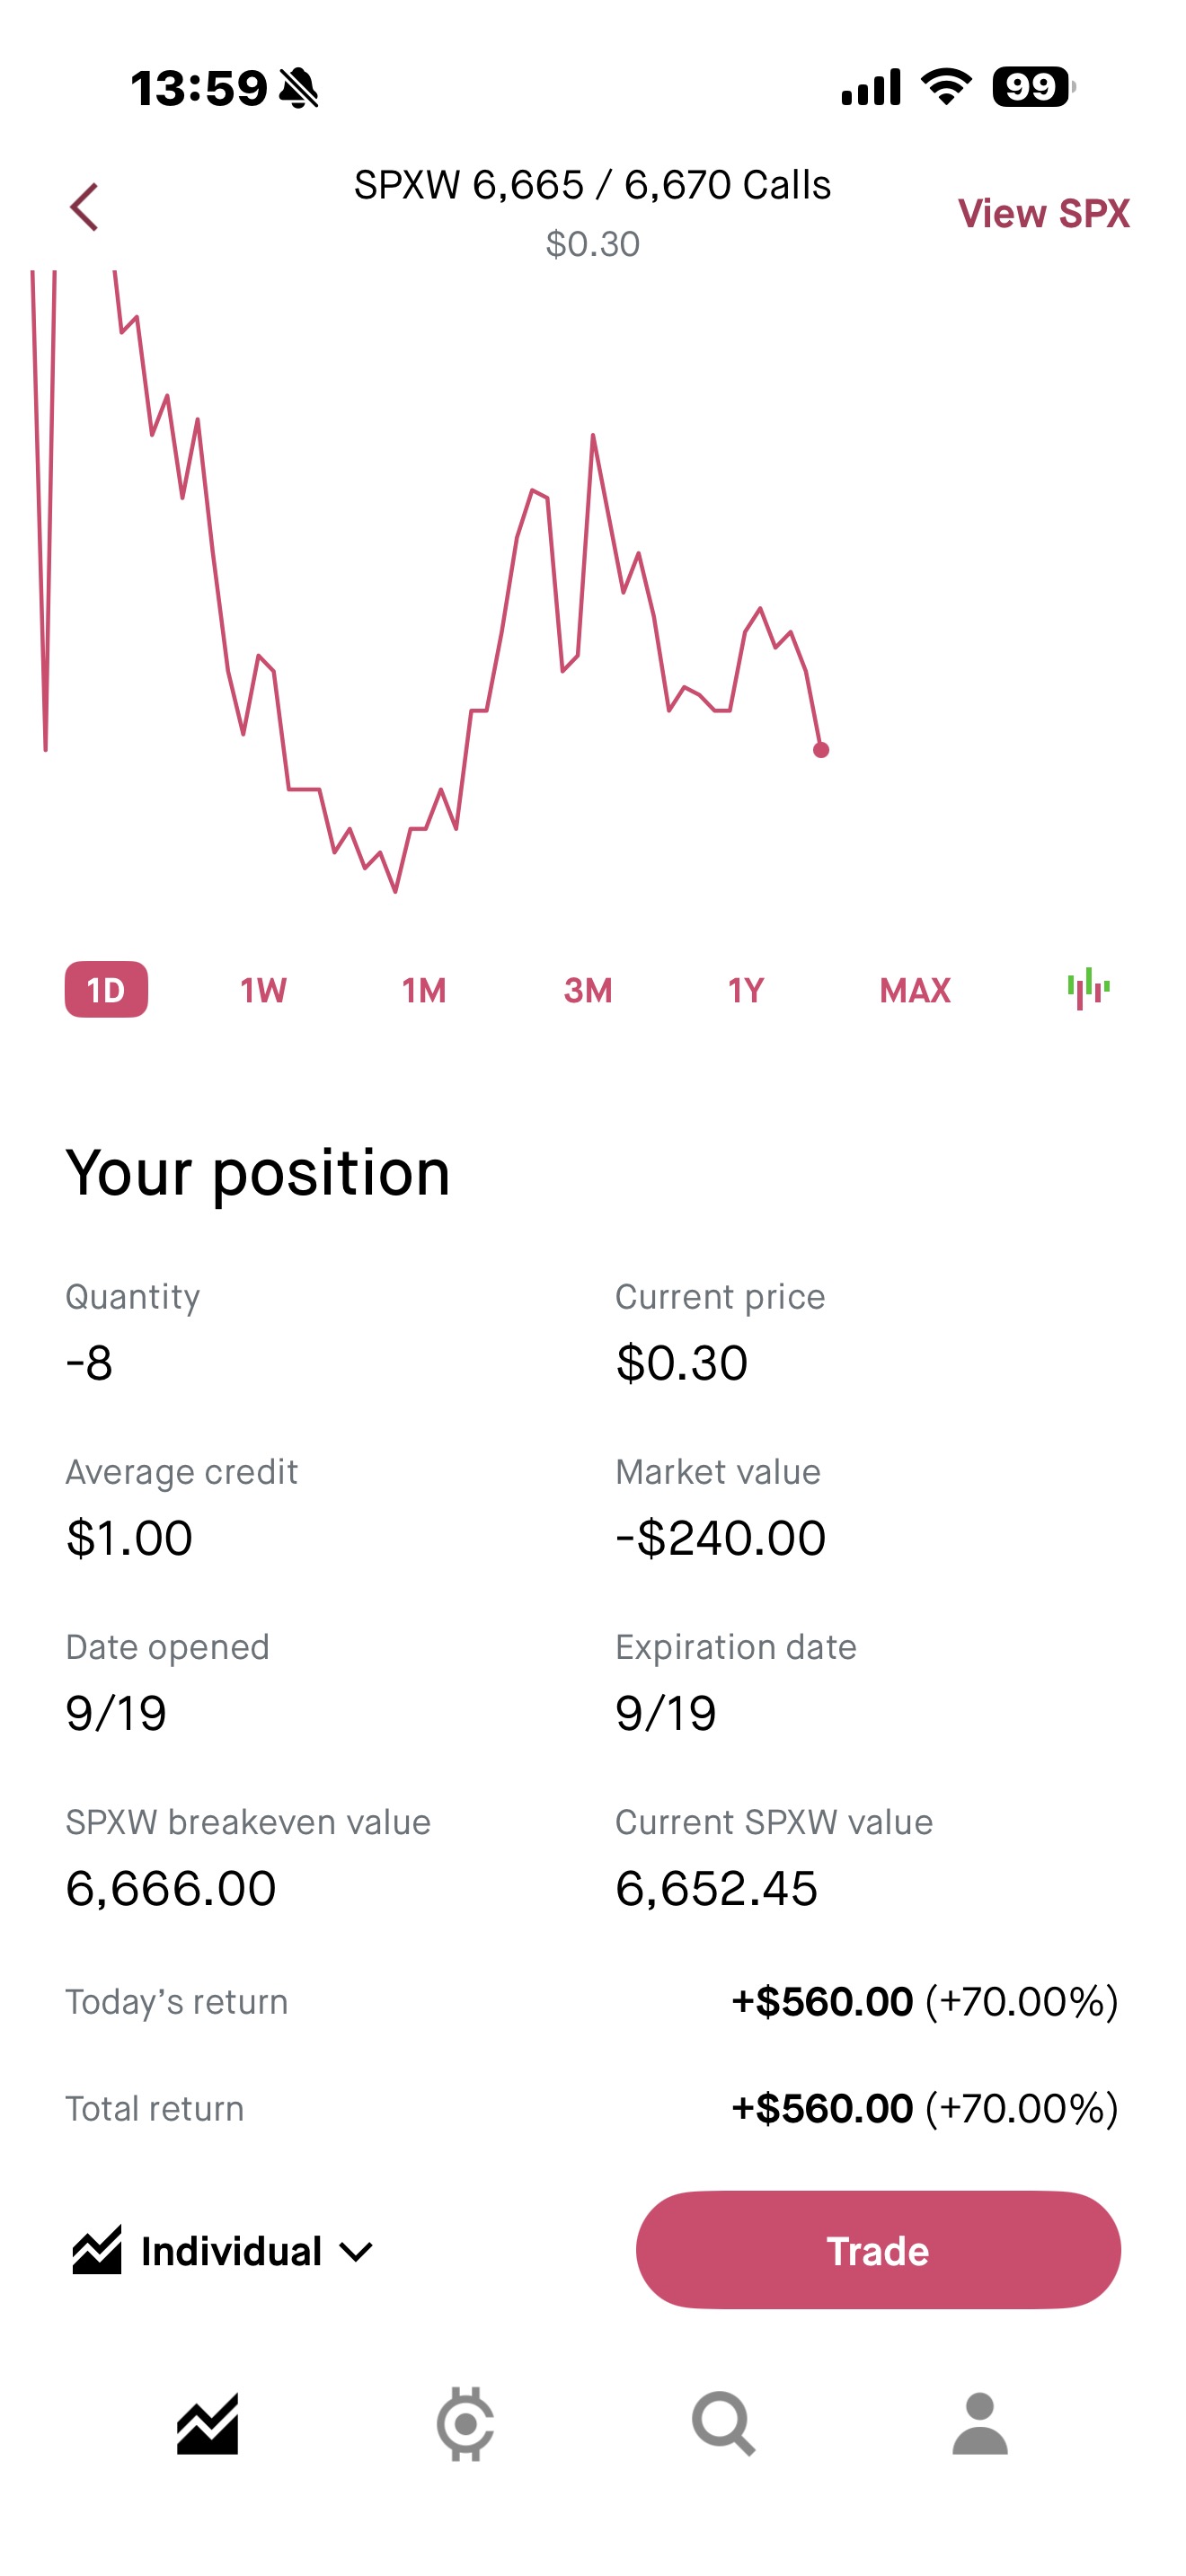Switch chart range to 1M
The image size is (1186, 2576).
424,990
